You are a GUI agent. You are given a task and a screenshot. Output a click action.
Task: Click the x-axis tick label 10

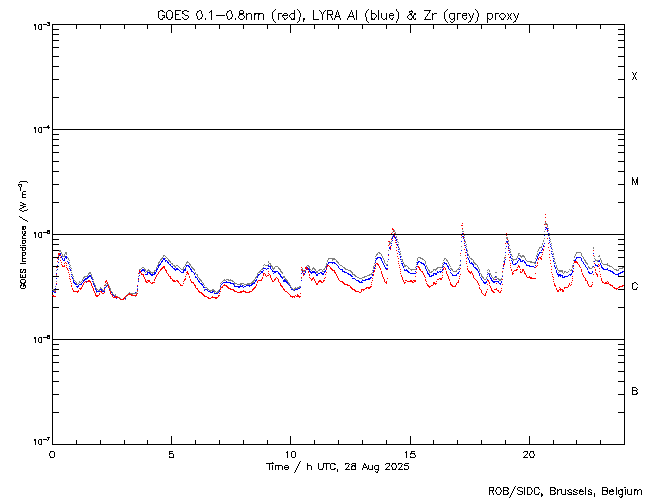pos(290,454)
